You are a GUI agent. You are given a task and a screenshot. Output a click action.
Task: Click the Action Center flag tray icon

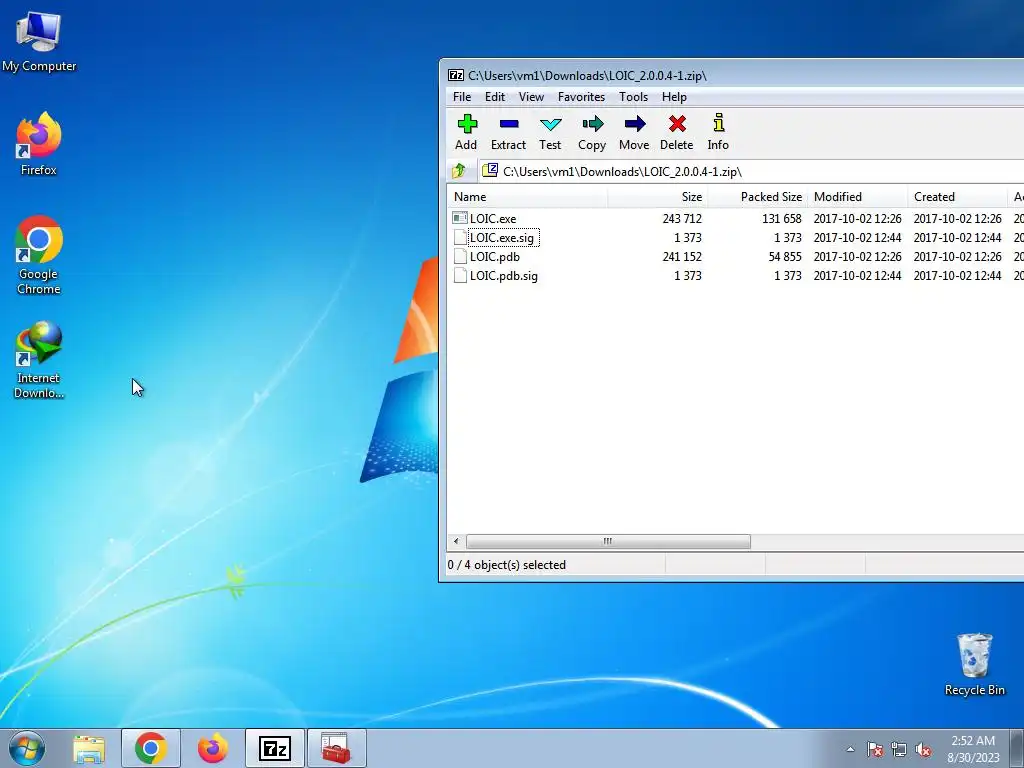(874, 750)
